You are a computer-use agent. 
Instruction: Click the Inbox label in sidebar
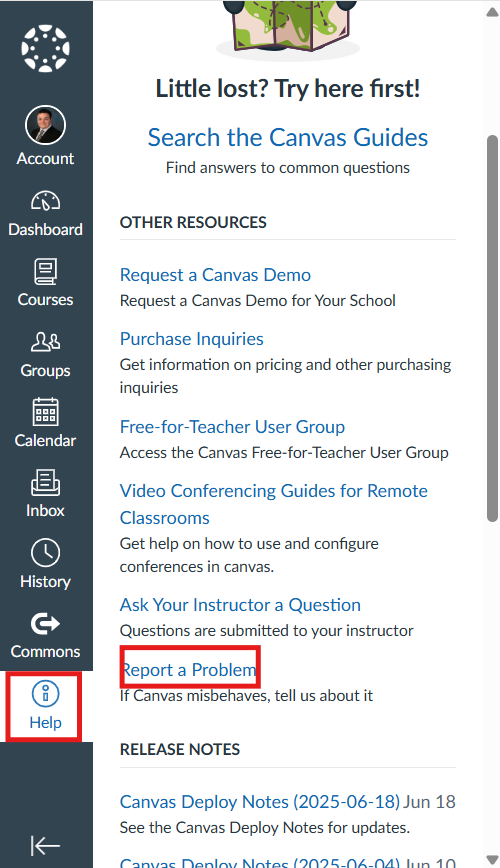point(45,510)
